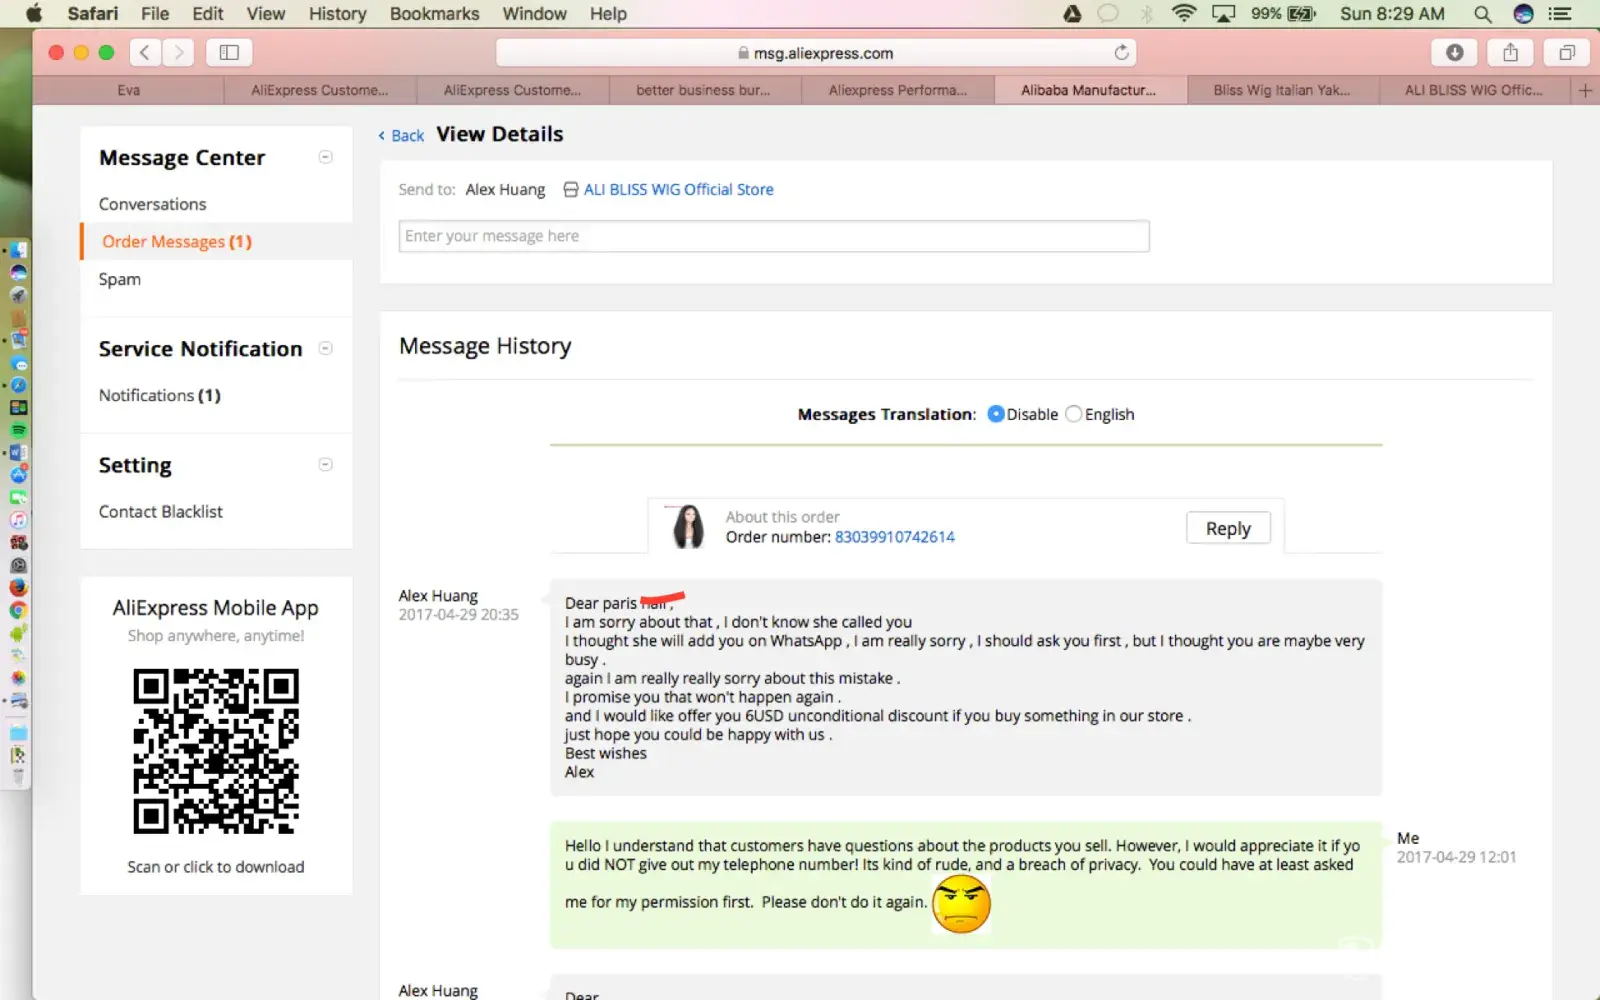Open the ALI BLISS WIG Official Store link
Viewport: 1600px width, 1000px height.
tap(678, 189)
